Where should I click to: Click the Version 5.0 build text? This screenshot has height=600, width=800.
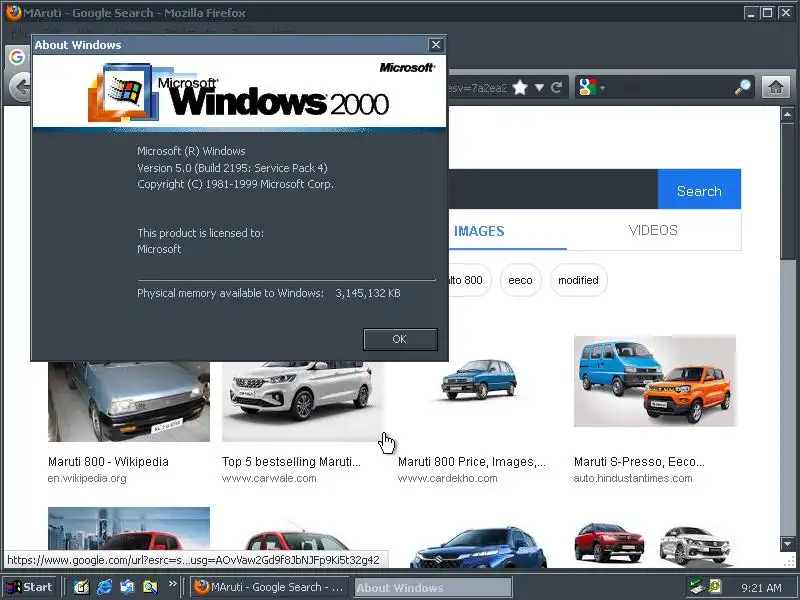[x=232, y=168]
